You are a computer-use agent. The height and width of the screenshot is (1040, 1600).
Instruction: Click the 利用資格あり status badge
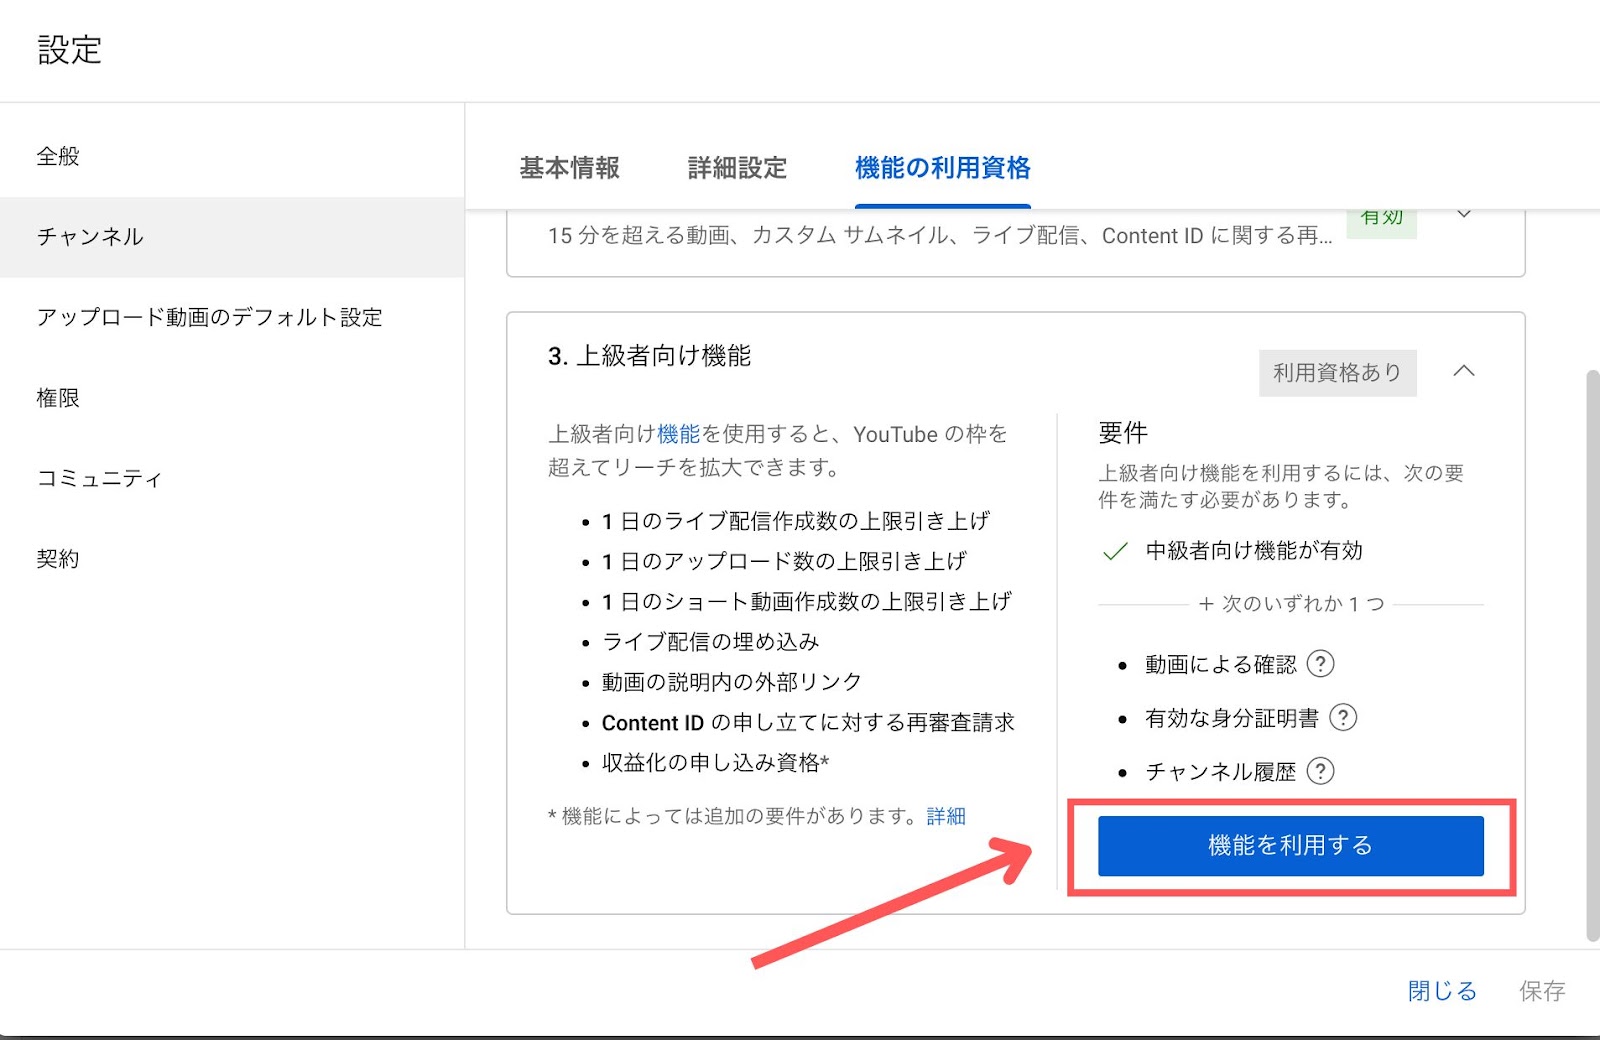(x=1337, y=373)
